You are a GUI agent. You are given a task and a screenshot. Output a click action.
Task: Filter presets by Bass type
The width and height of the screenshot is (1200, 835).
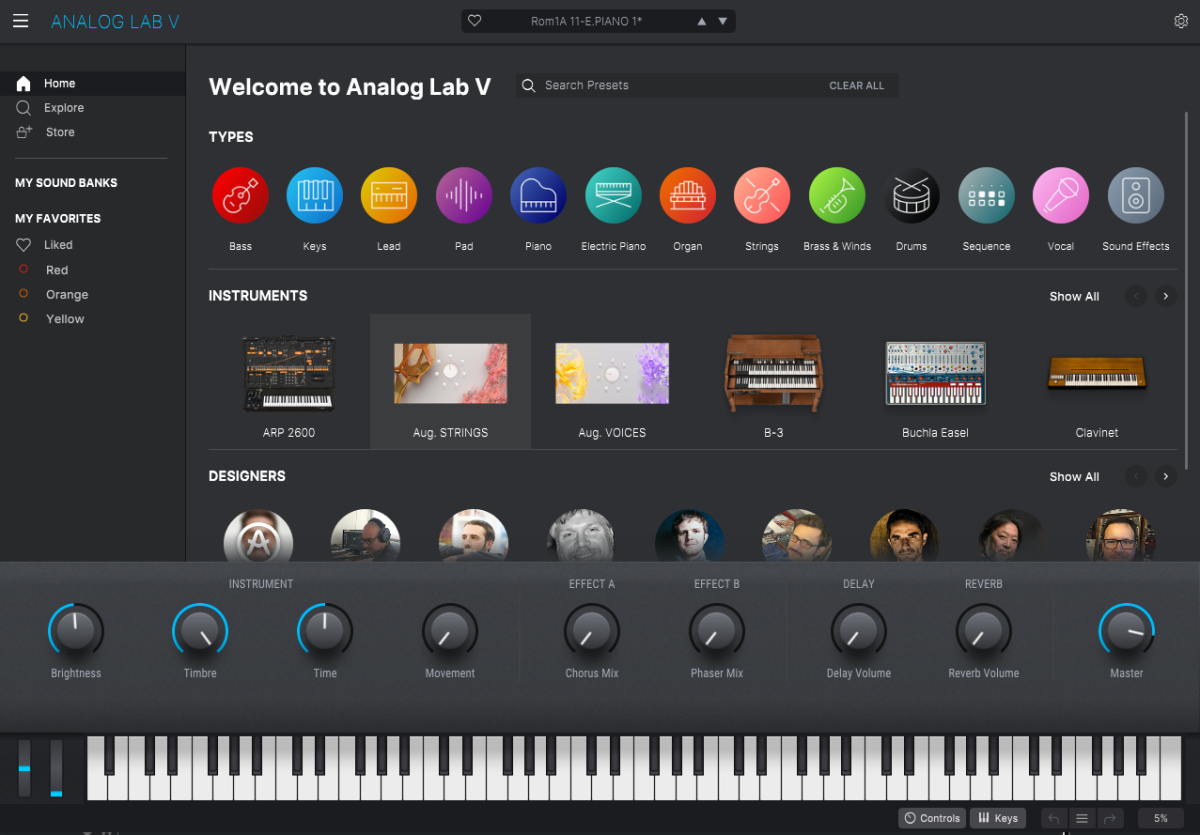pyautogui.click(x=240, y=195)
